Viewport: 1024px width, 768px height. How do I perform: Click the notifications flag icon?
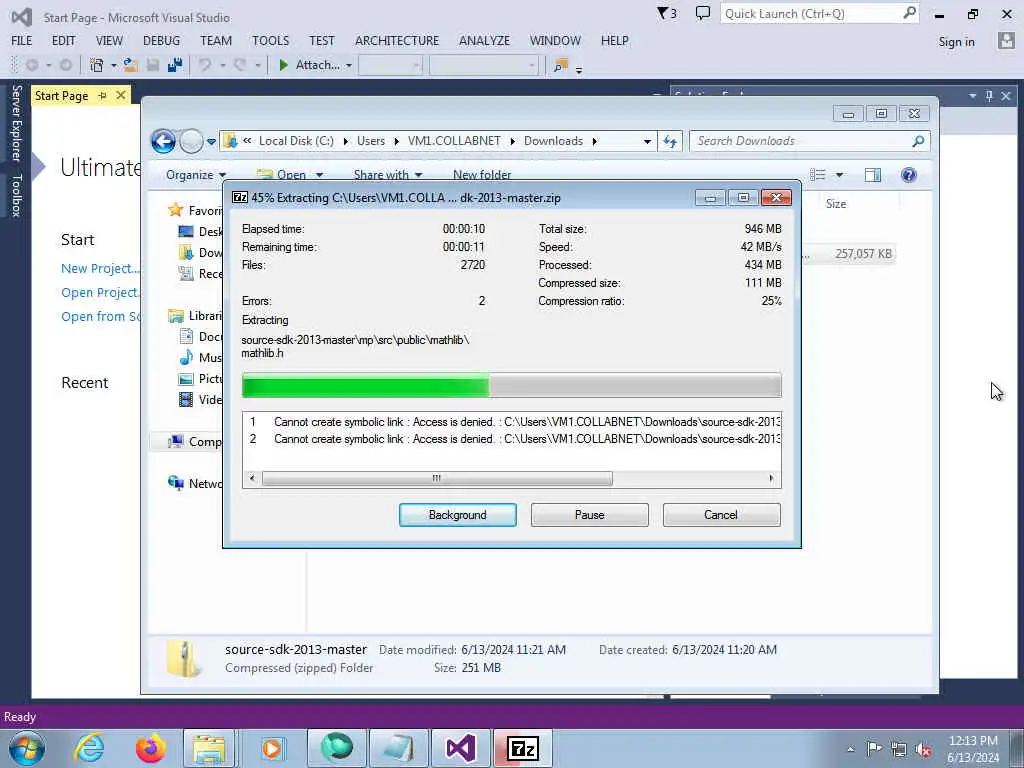666,13
